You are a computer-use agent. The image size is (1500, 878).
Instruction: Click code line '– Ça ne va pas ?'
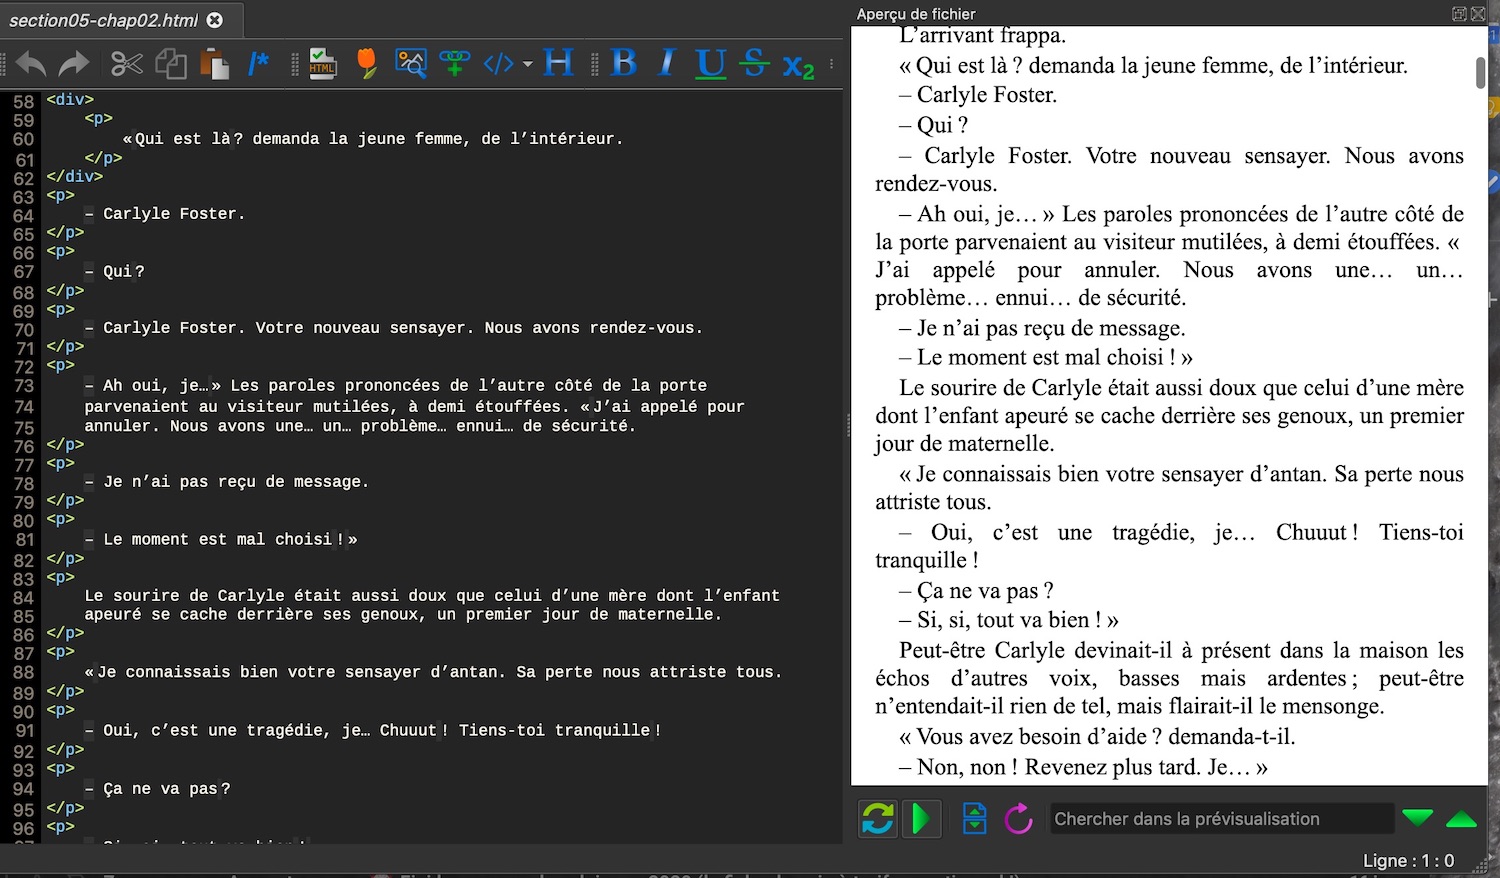(x=158, y=789)
